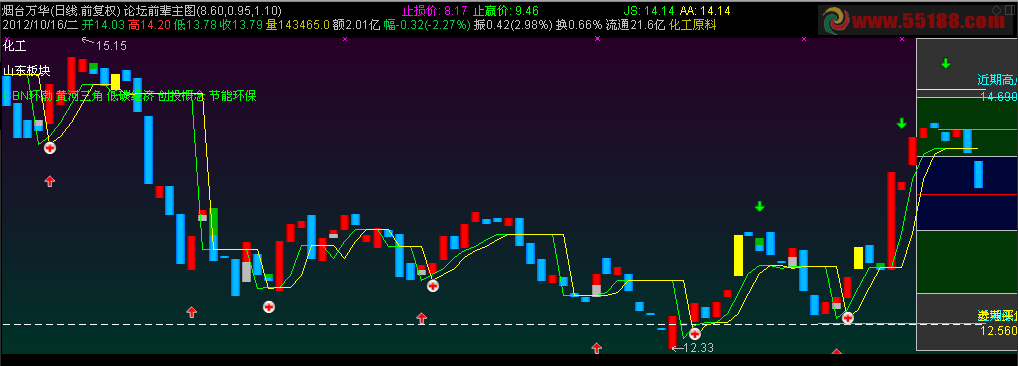
Task: Click the 振0.42(2.98%) amplitude value
Action: (514, 25)
